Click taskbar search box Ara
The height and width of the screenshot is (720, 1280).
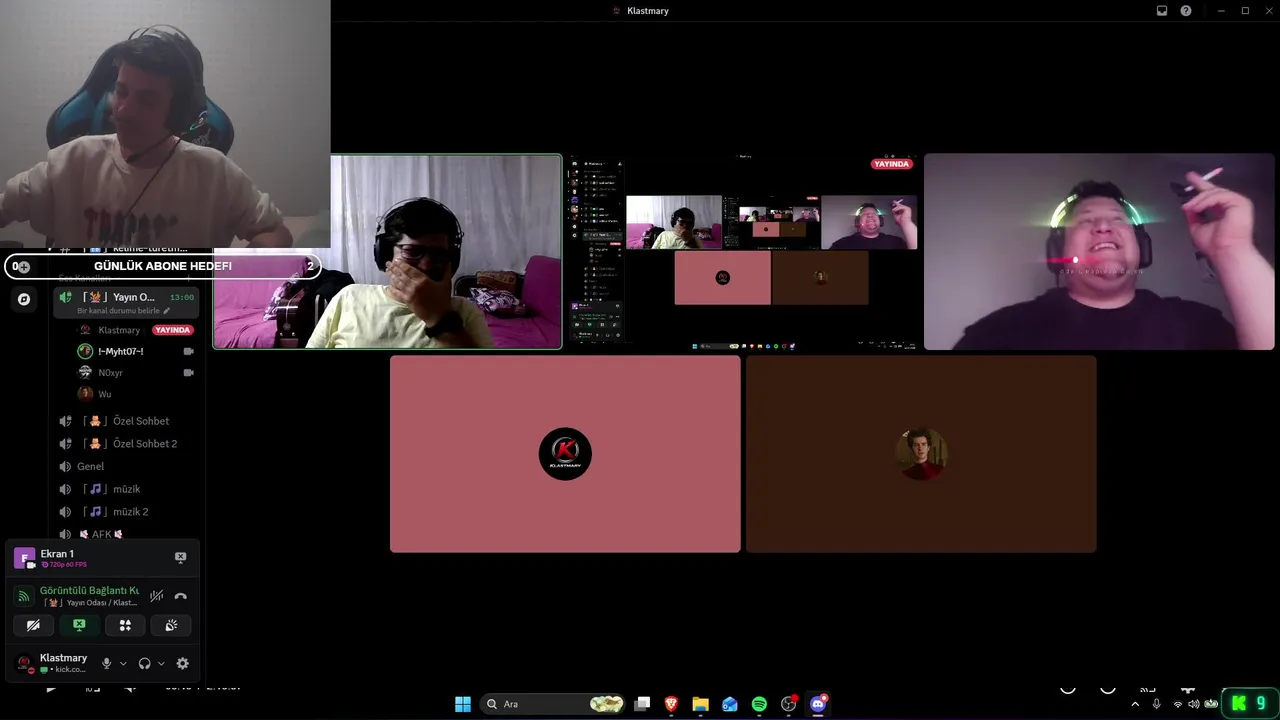tap(554, 704)
